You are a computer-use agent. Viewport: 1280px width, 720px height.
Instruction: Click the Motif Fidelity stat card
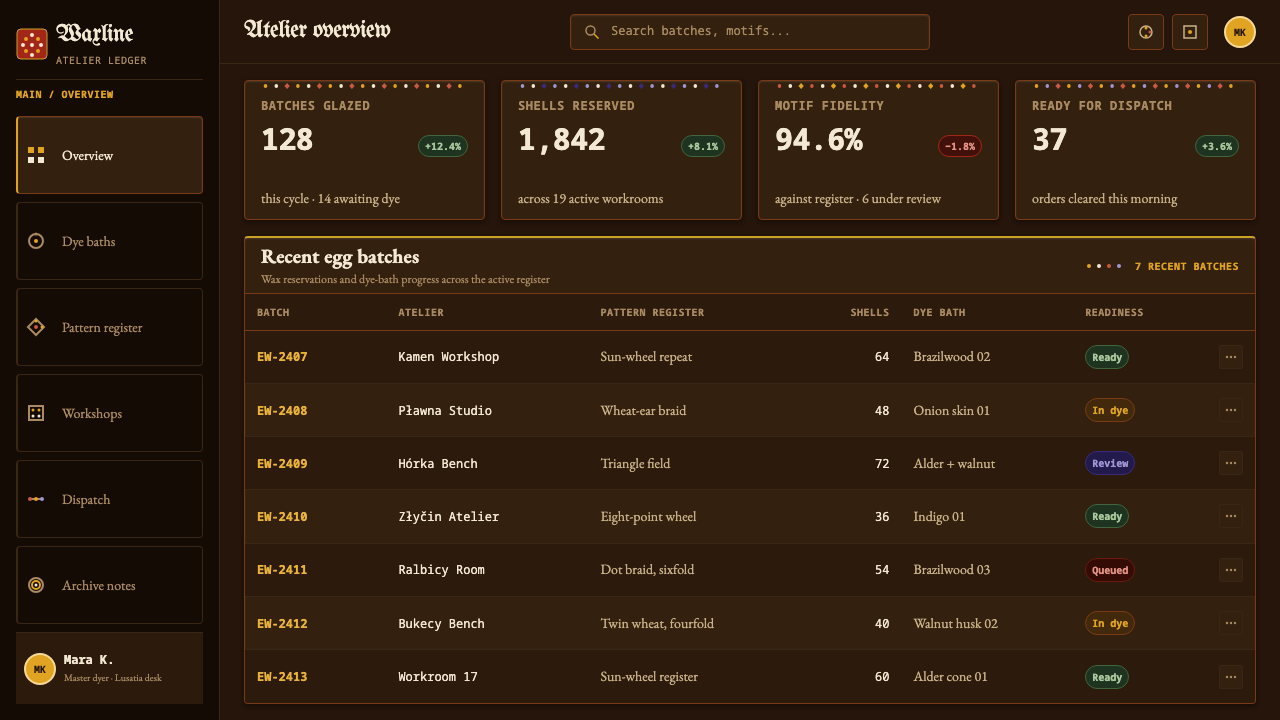[878, 150]
